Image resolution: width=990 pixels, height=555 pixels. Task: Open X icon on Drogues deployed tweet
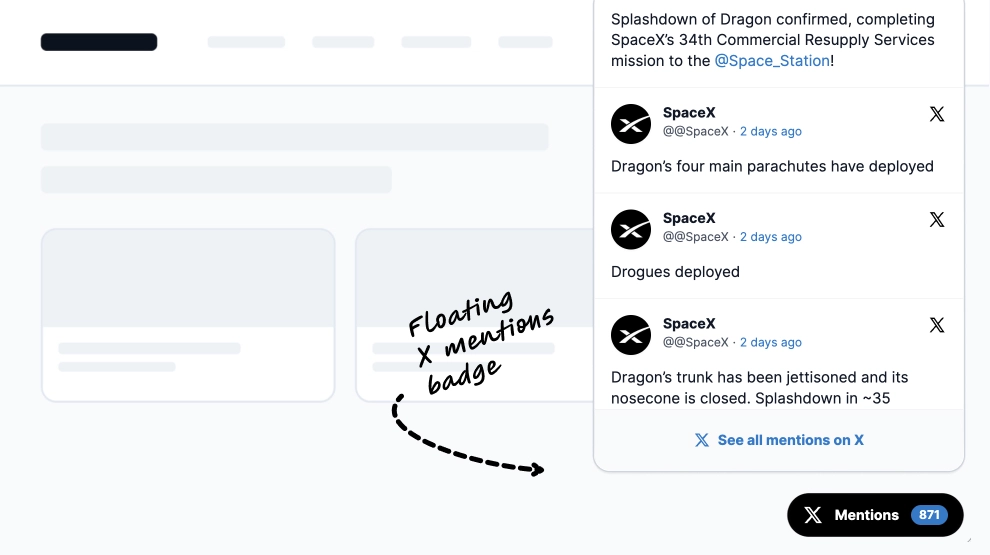click(937, 220)
